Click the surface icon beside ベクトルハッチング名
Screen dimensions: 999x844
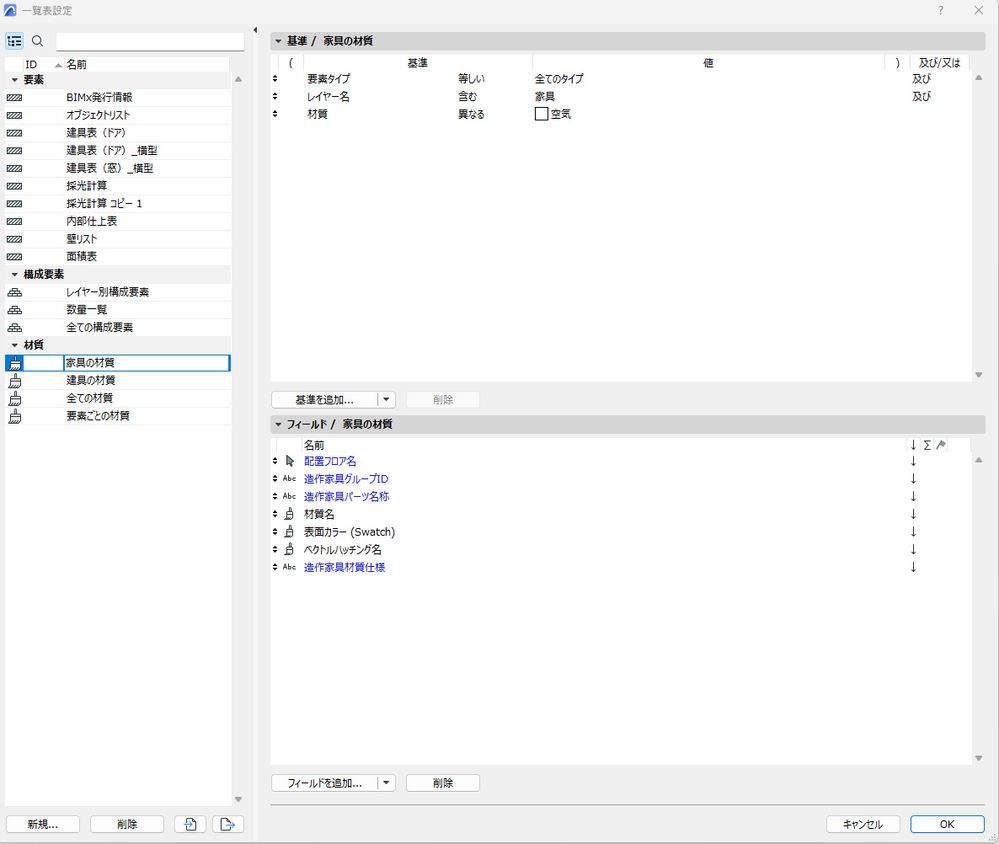[x=289, y=549]
